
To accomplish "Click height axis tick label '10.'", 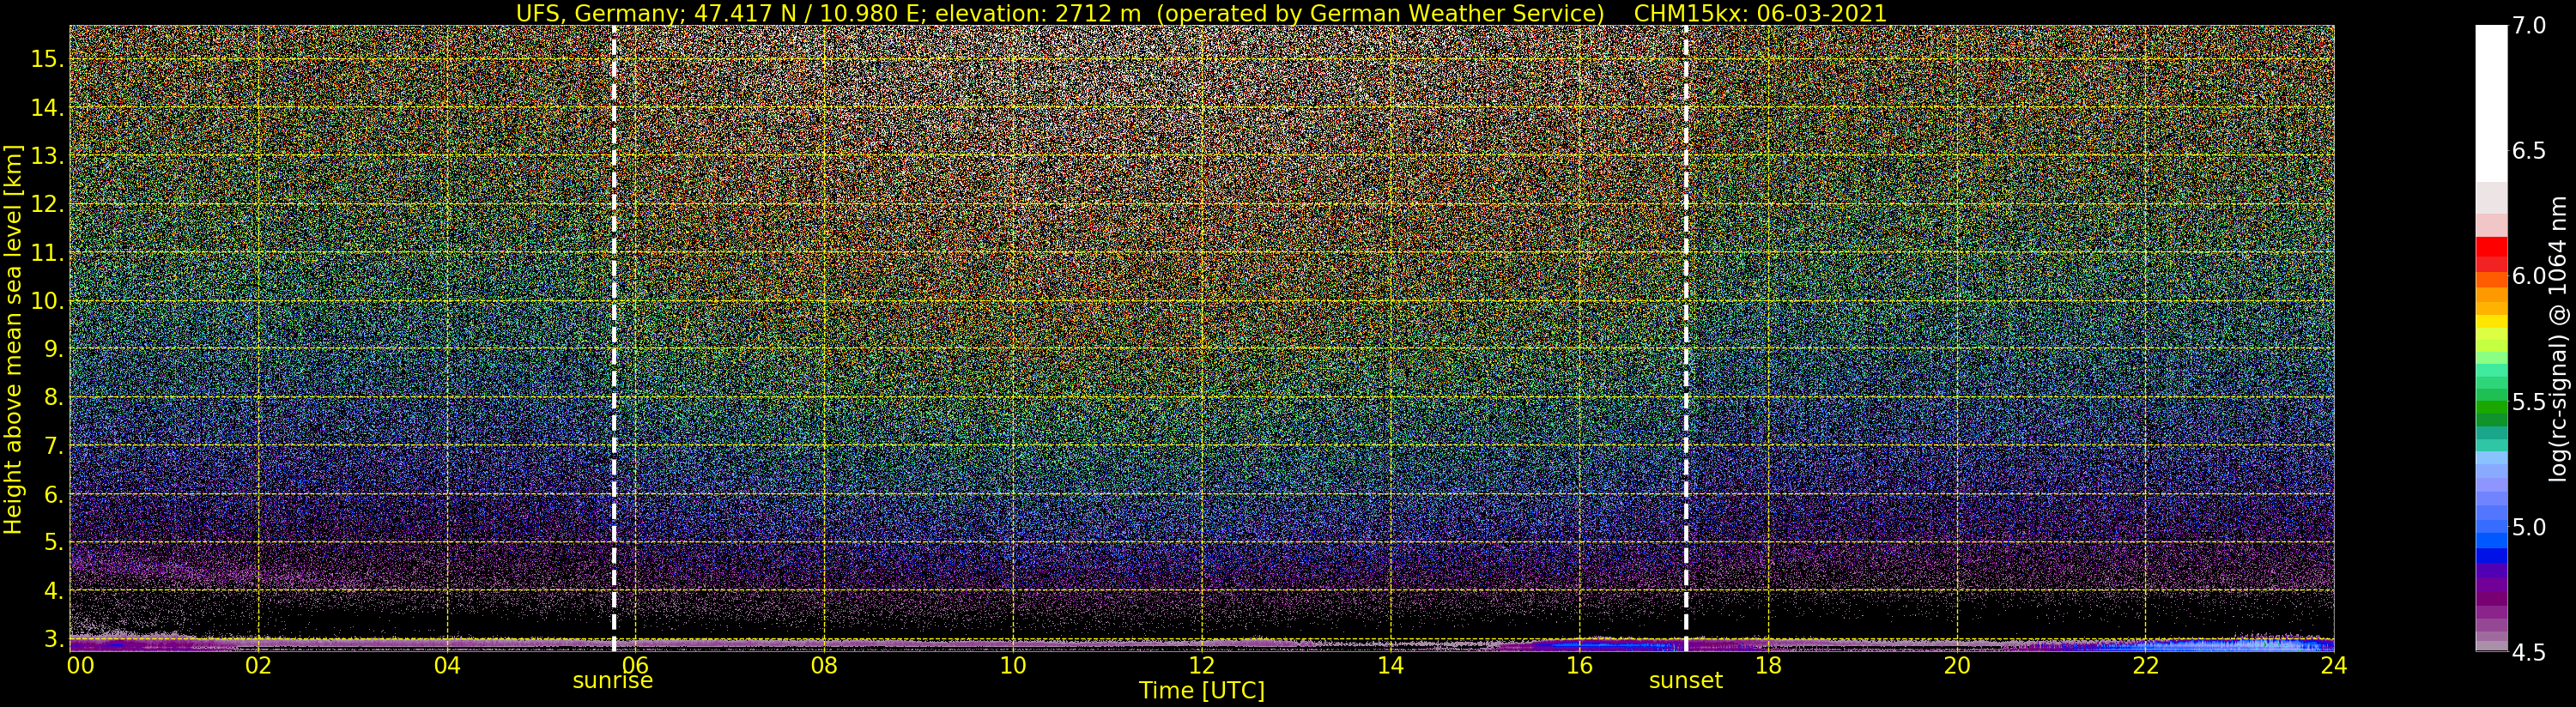I will [47, 301].
